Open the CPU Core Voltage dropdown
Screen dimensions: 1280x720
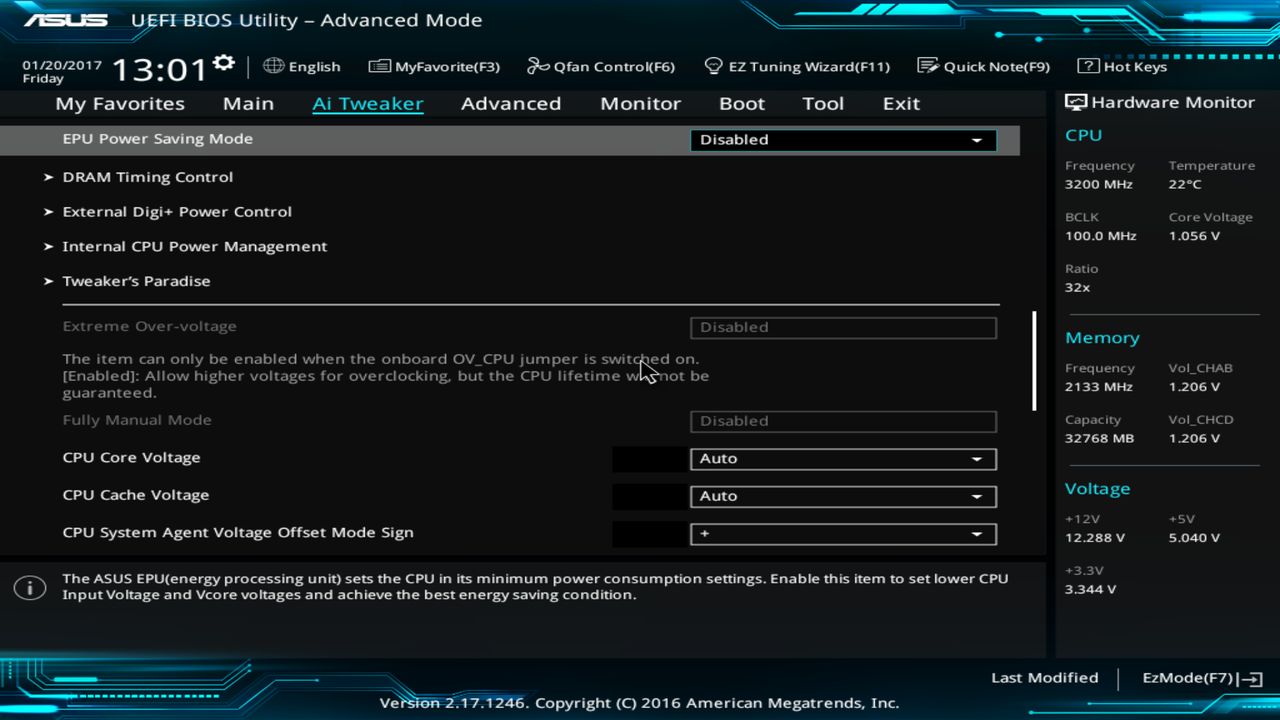(842, 458)
